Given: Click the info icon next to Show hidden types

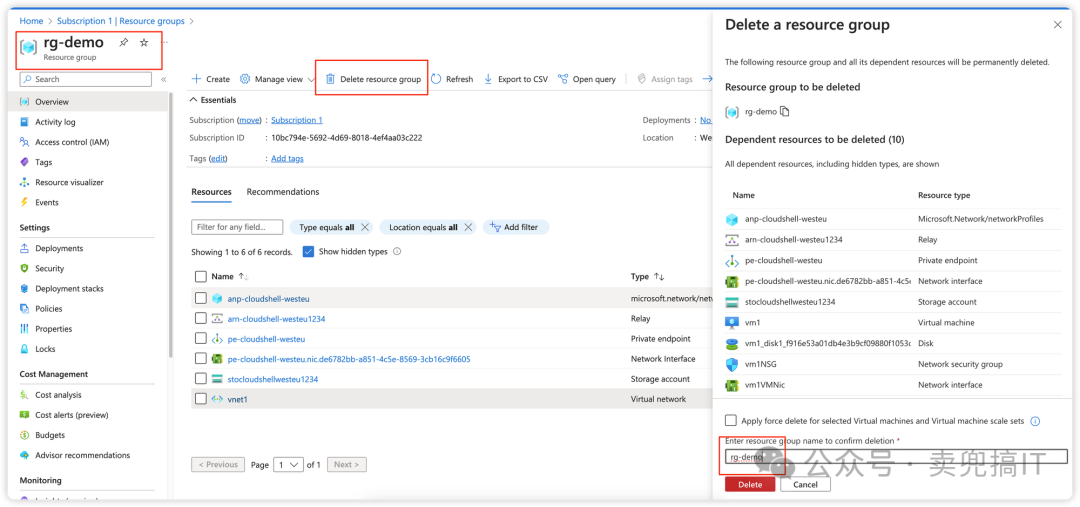Looking at the screenshot, I should click(x=397, y=251).
